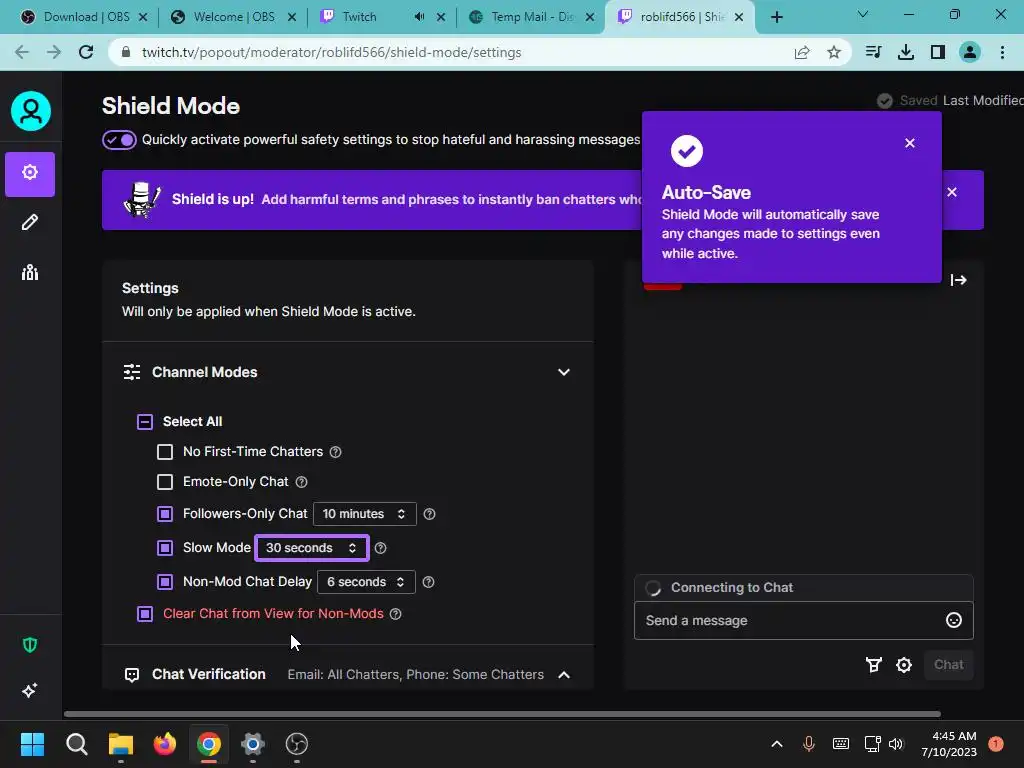The width and height of the screenshot is (1024, 768).
Task: Reload the Twitch page
Action: pyautogui.click(x=86, y=52)
